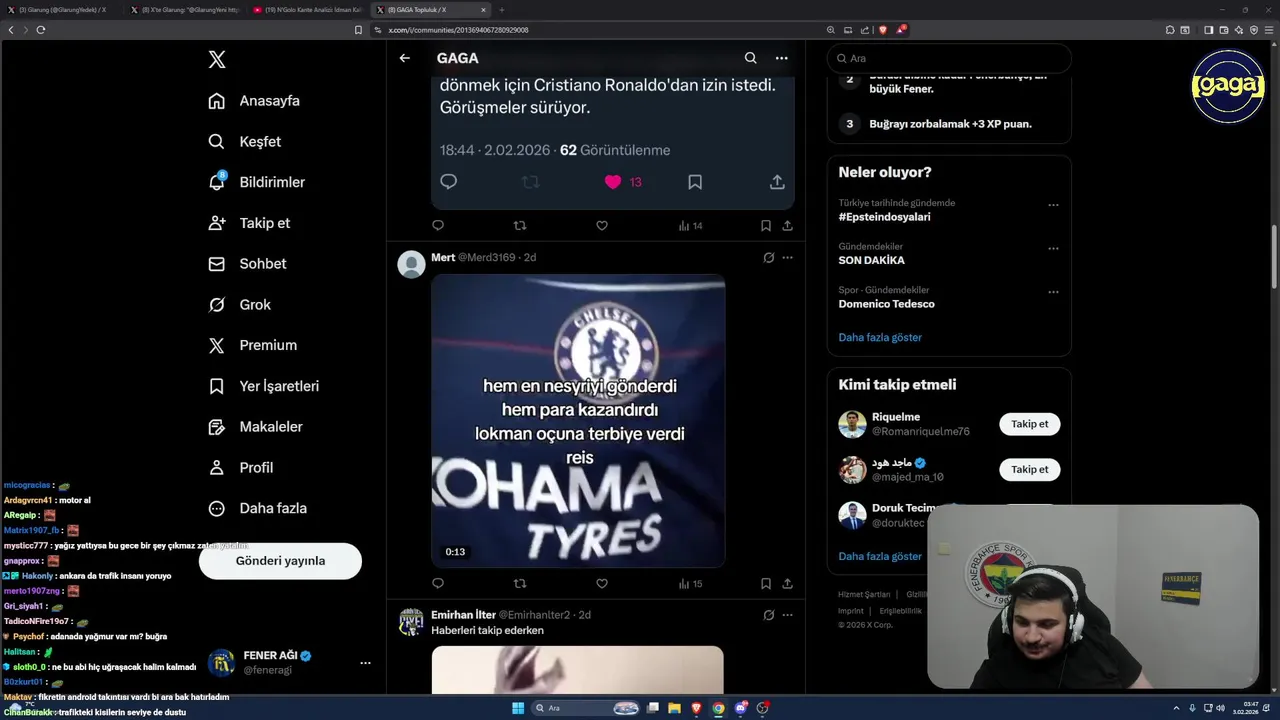The width and height of the screenshot is (1280, 720).
Task: Go back with the GAGA header arrow
Action: 405,58
